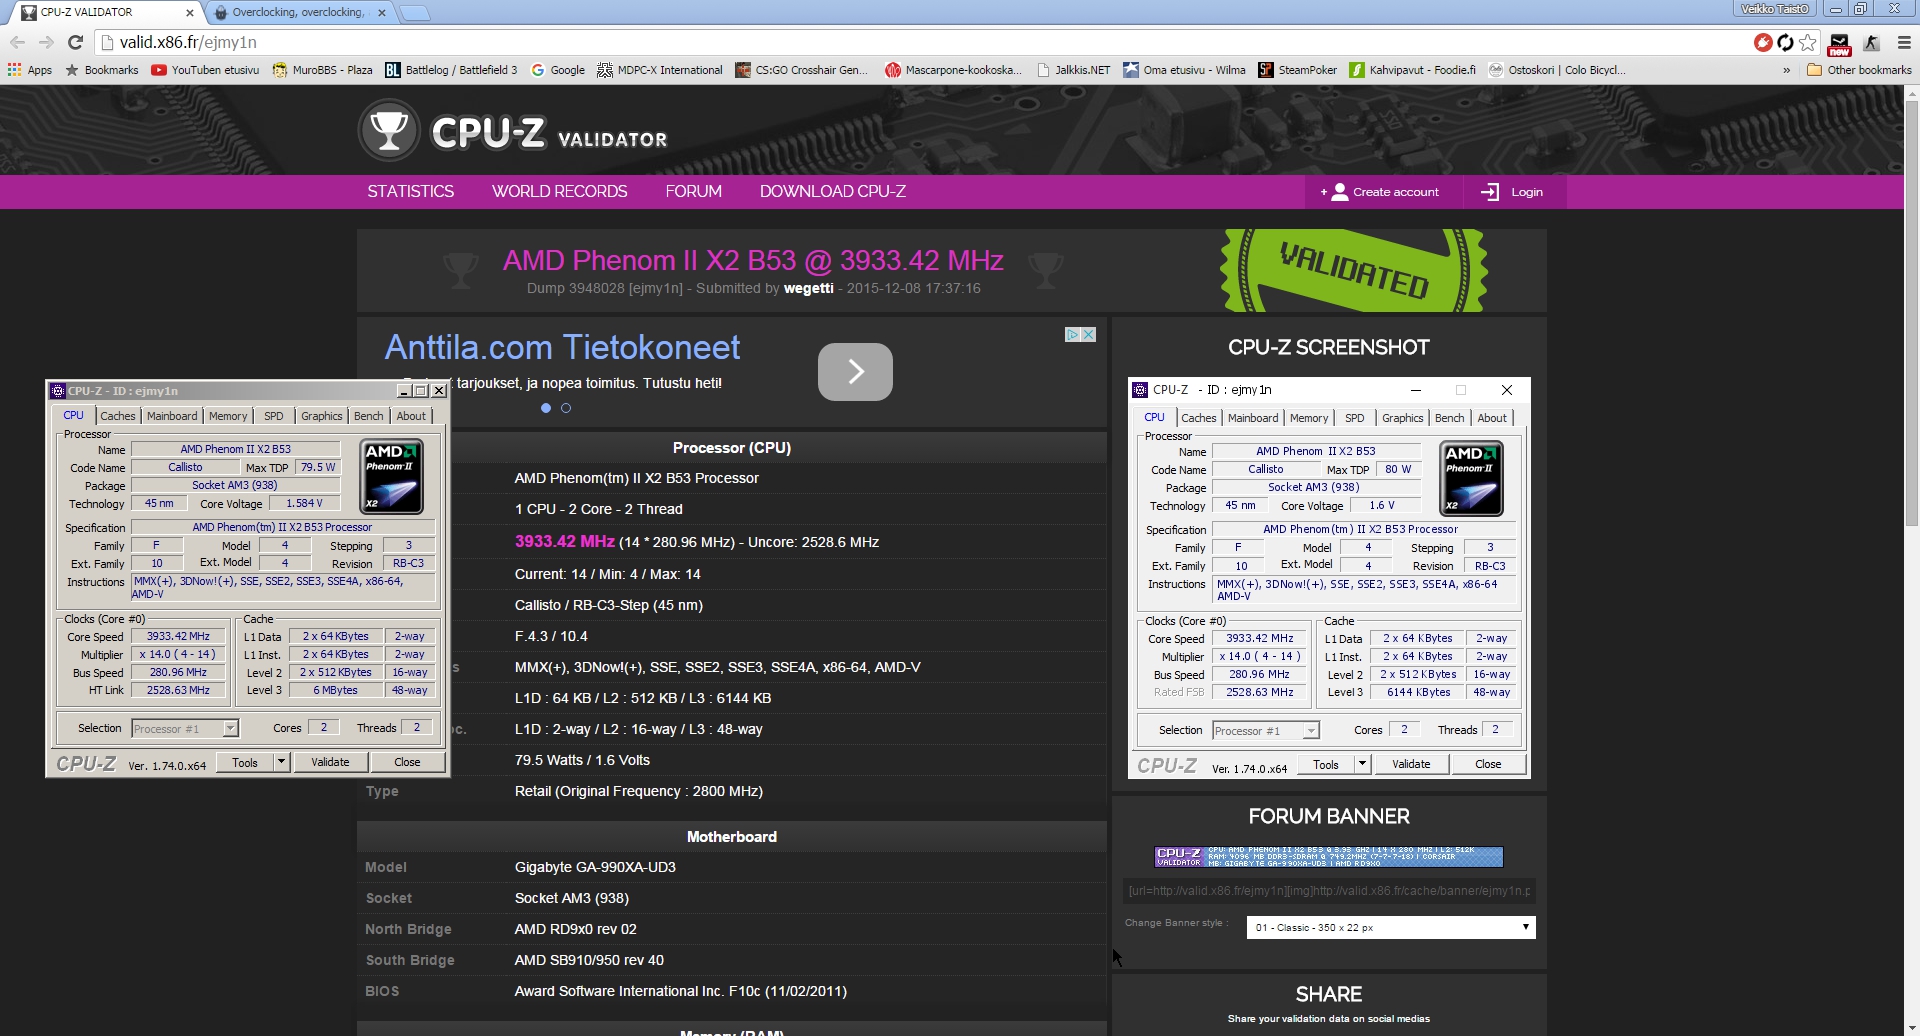Select the second ad carousel dot
This screenshot has width=1920, height=1036.
[x=566, y=408]
